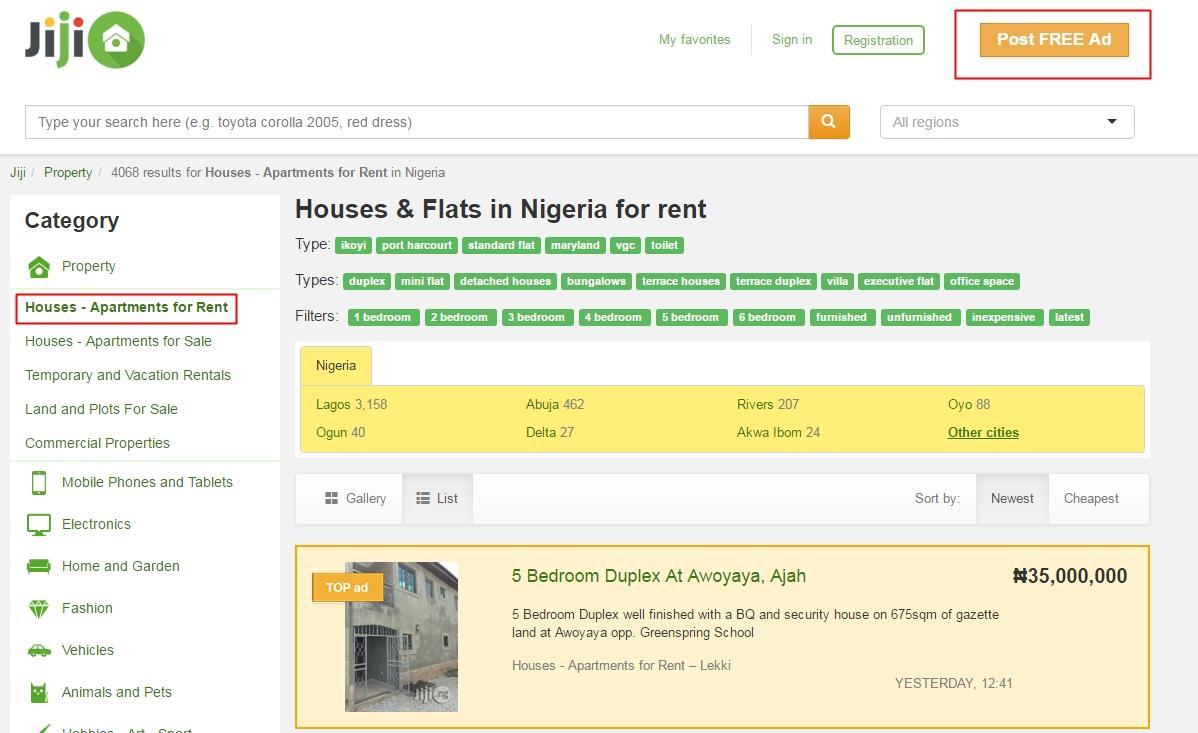This screenshot has height=733, width=1198.
Task: Sort listings by Cheapest
Action: [1091, 498]
